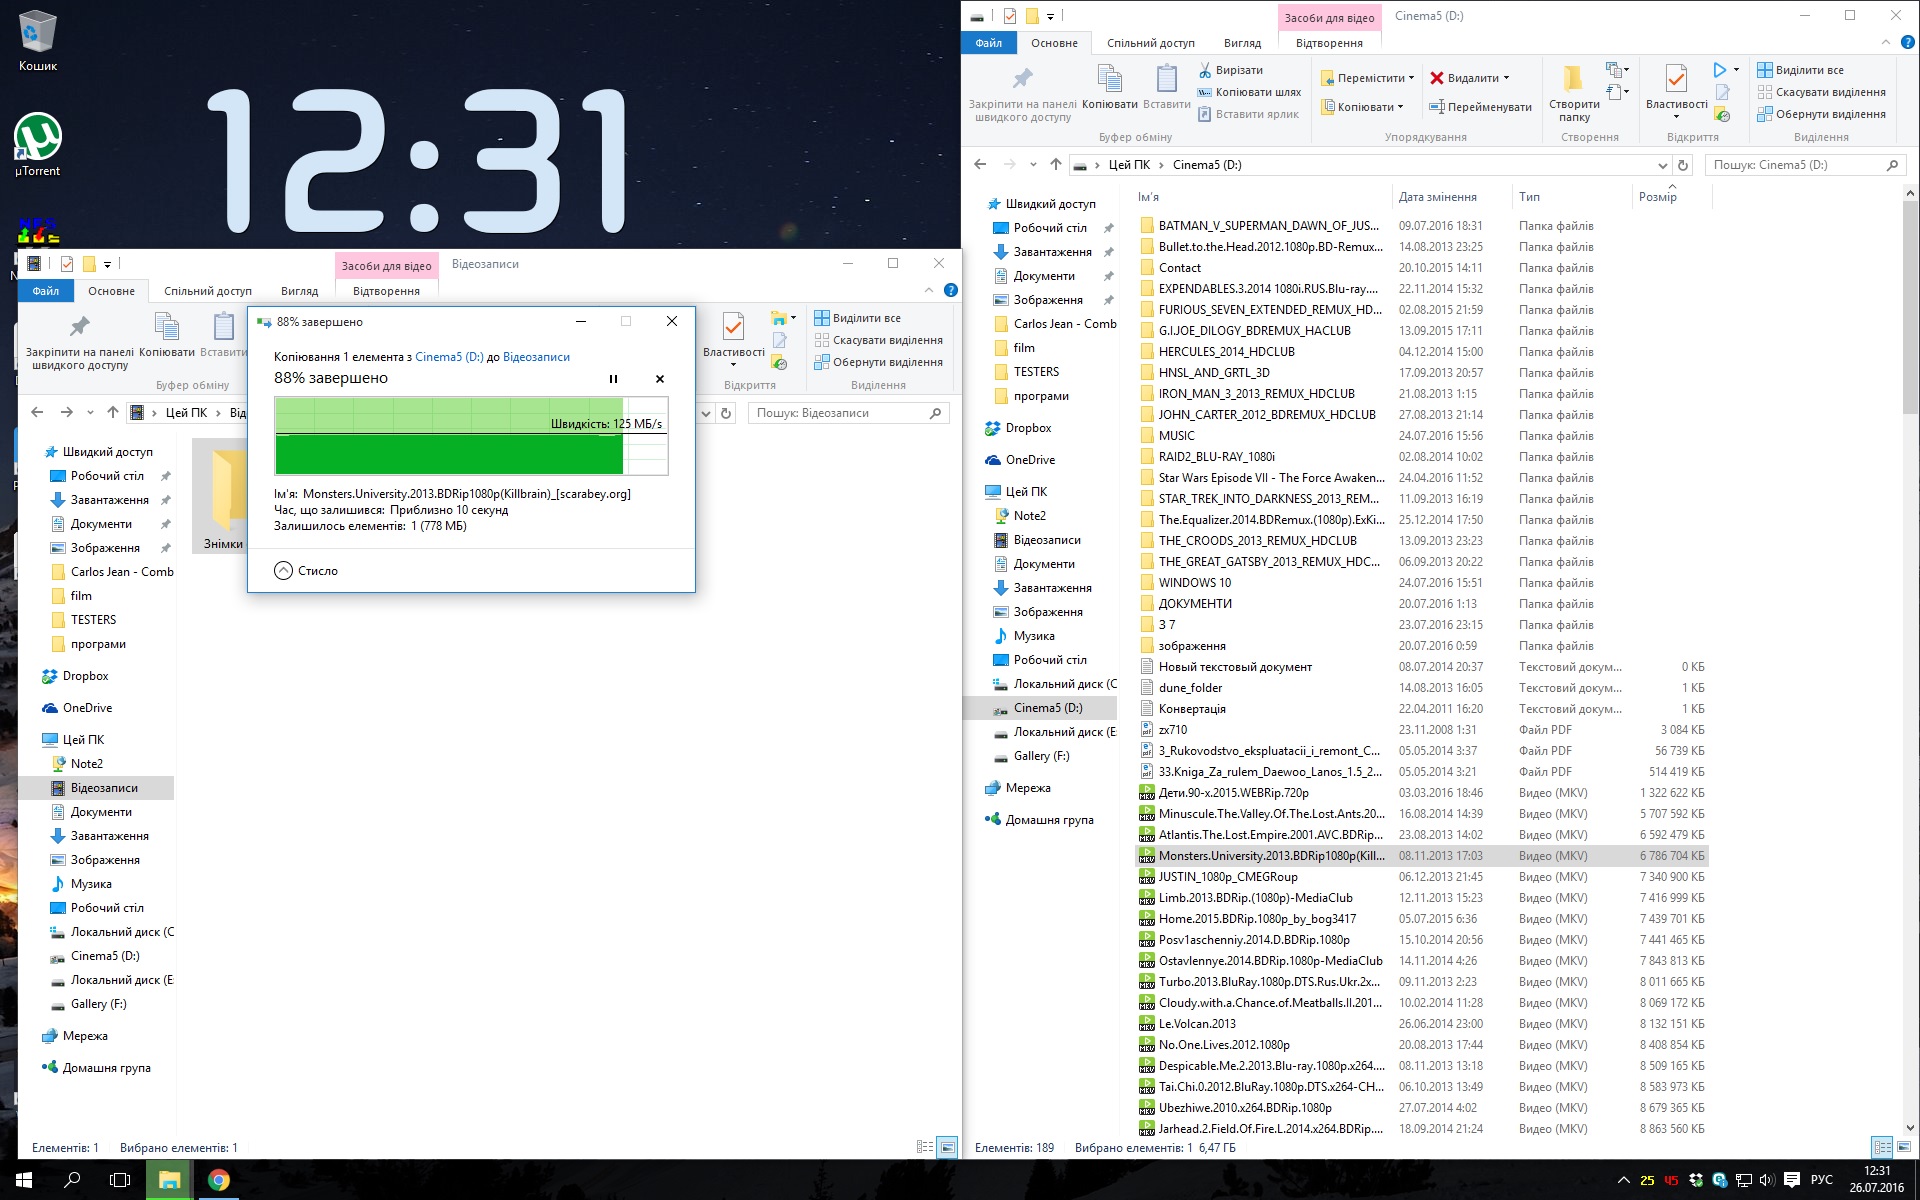1920x1200 pixels.
Task: Switch to Спільний доступ tab in Відеозаписи
Action: pyautogui.click(x=208, y=291)
